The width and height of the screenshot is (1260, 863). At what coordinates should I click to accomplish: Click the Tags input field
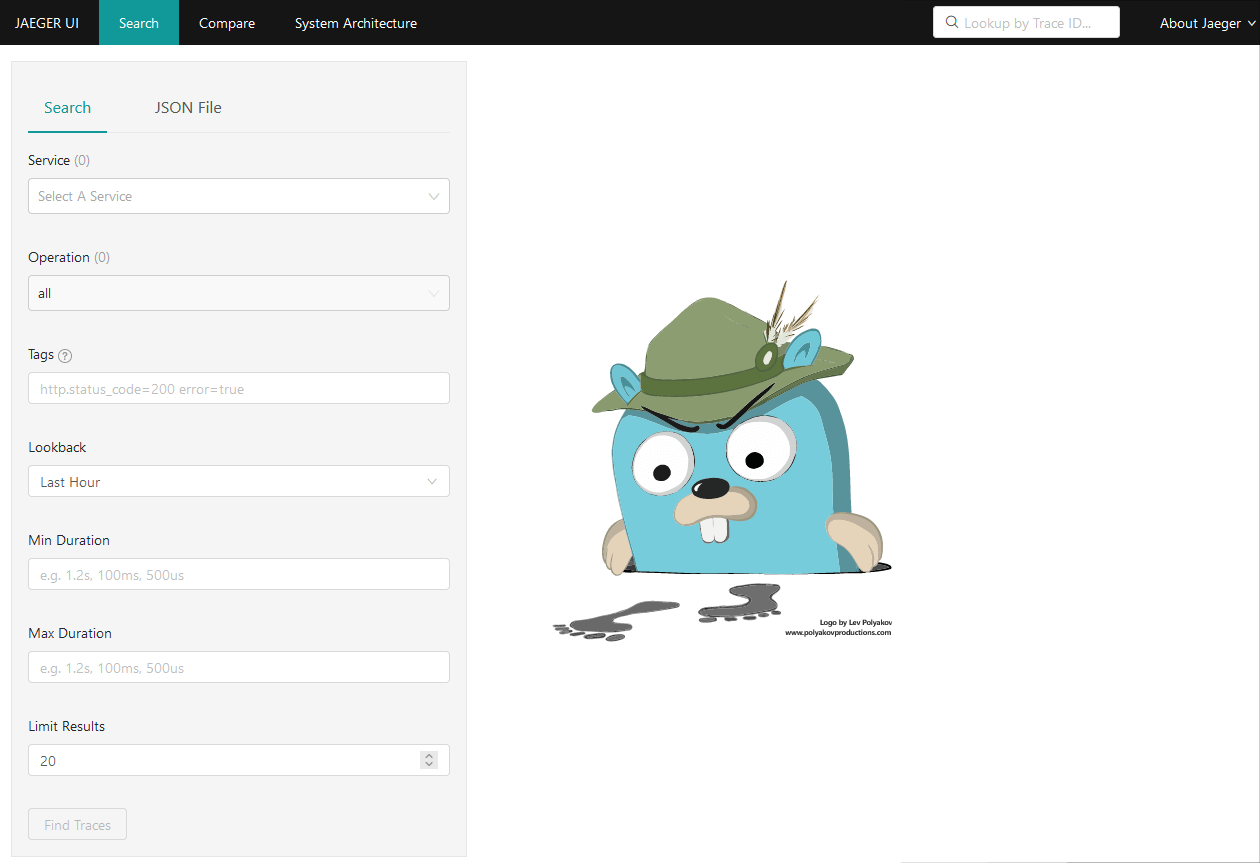[239, 389]
